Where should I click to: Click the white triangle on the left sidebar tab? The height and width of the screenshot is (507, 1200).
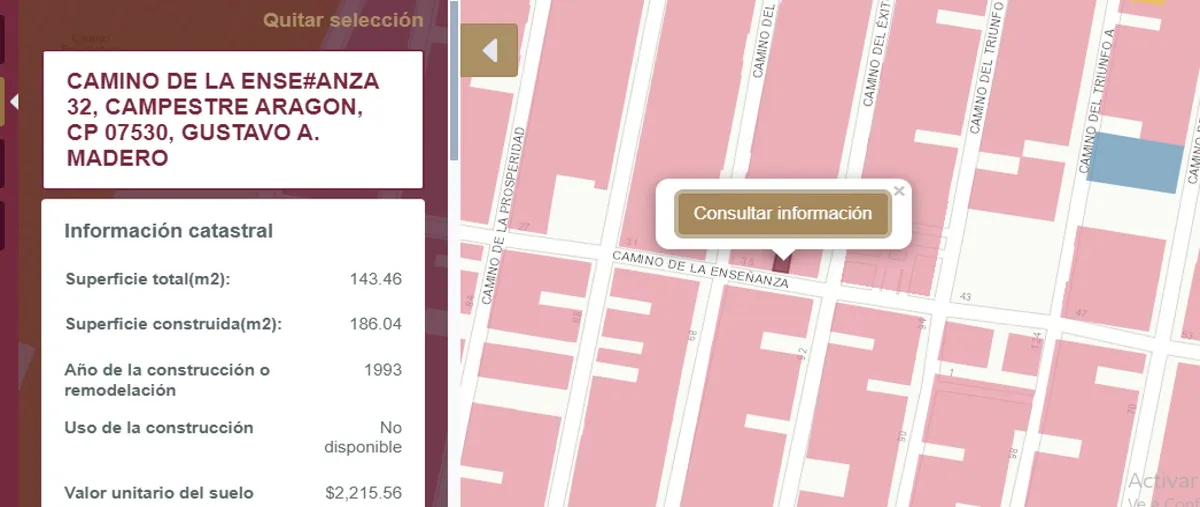pyautogui.click(x=14, y=102)
